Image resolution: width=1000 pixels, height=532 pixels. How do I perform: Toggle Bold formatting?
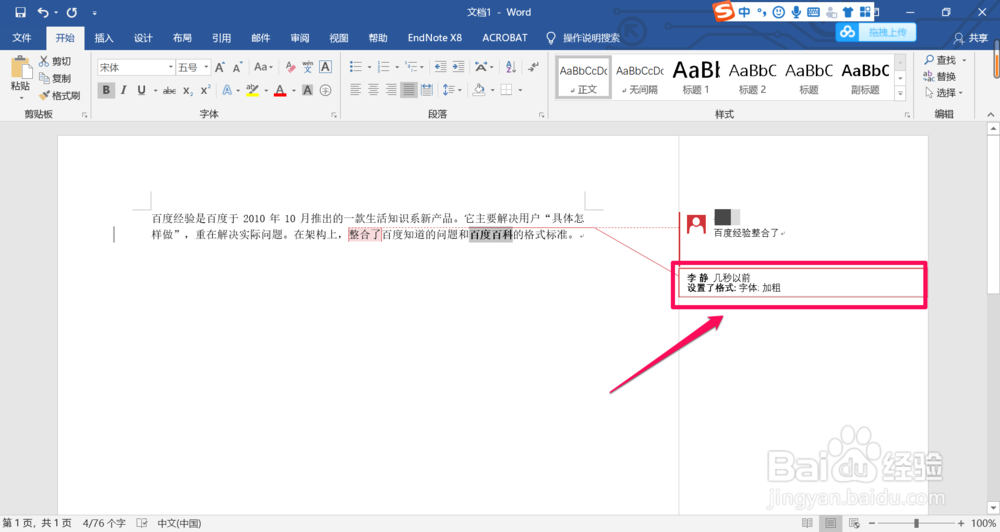(106, 91)
